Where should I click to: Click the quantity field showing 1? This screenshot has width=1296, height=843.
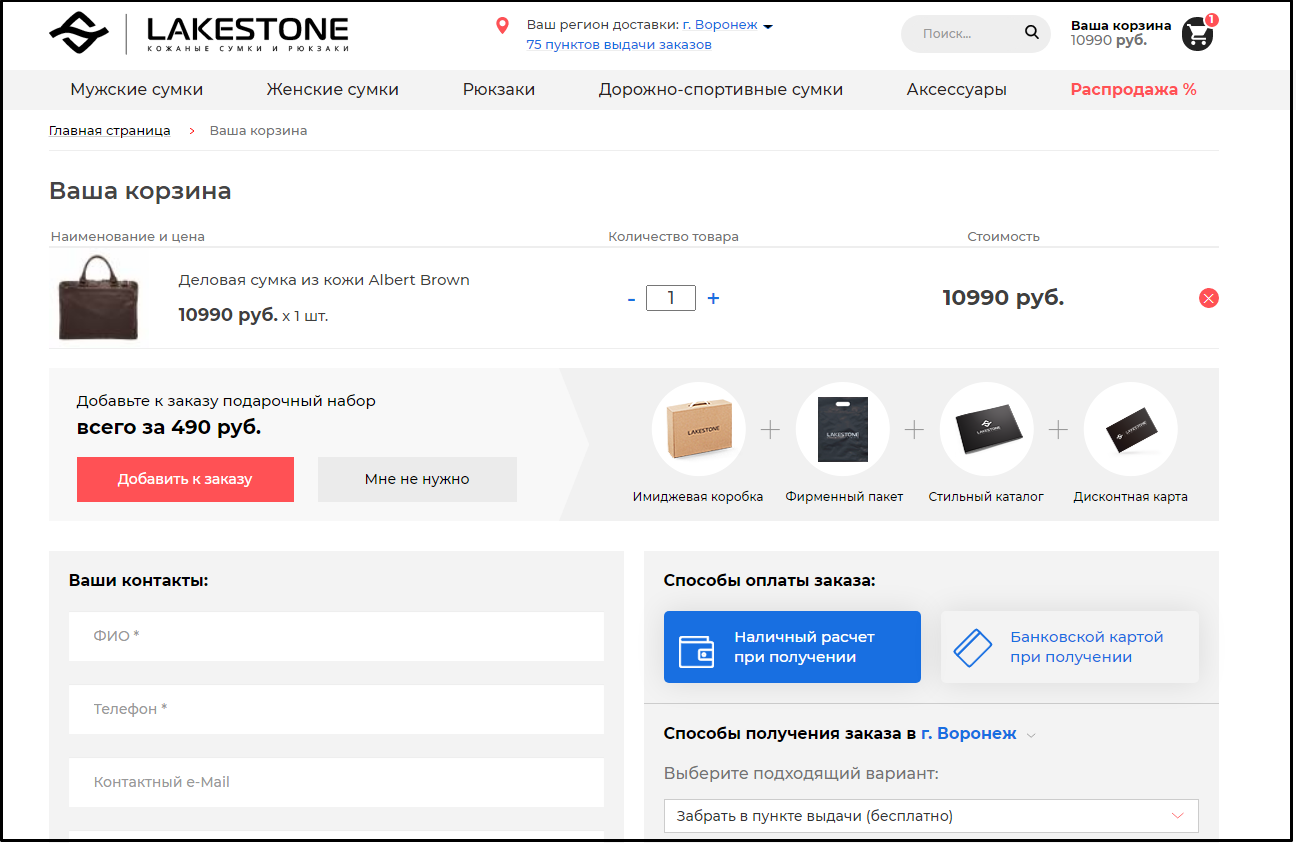[671, 298]
